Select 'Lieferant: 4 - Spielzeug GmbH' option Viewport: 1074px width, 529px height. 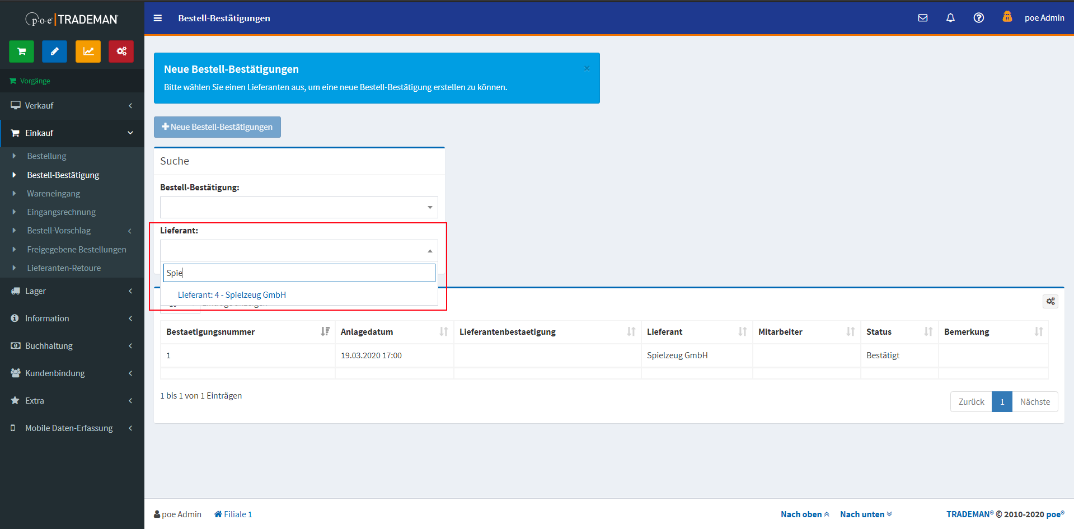pos(232,295)
